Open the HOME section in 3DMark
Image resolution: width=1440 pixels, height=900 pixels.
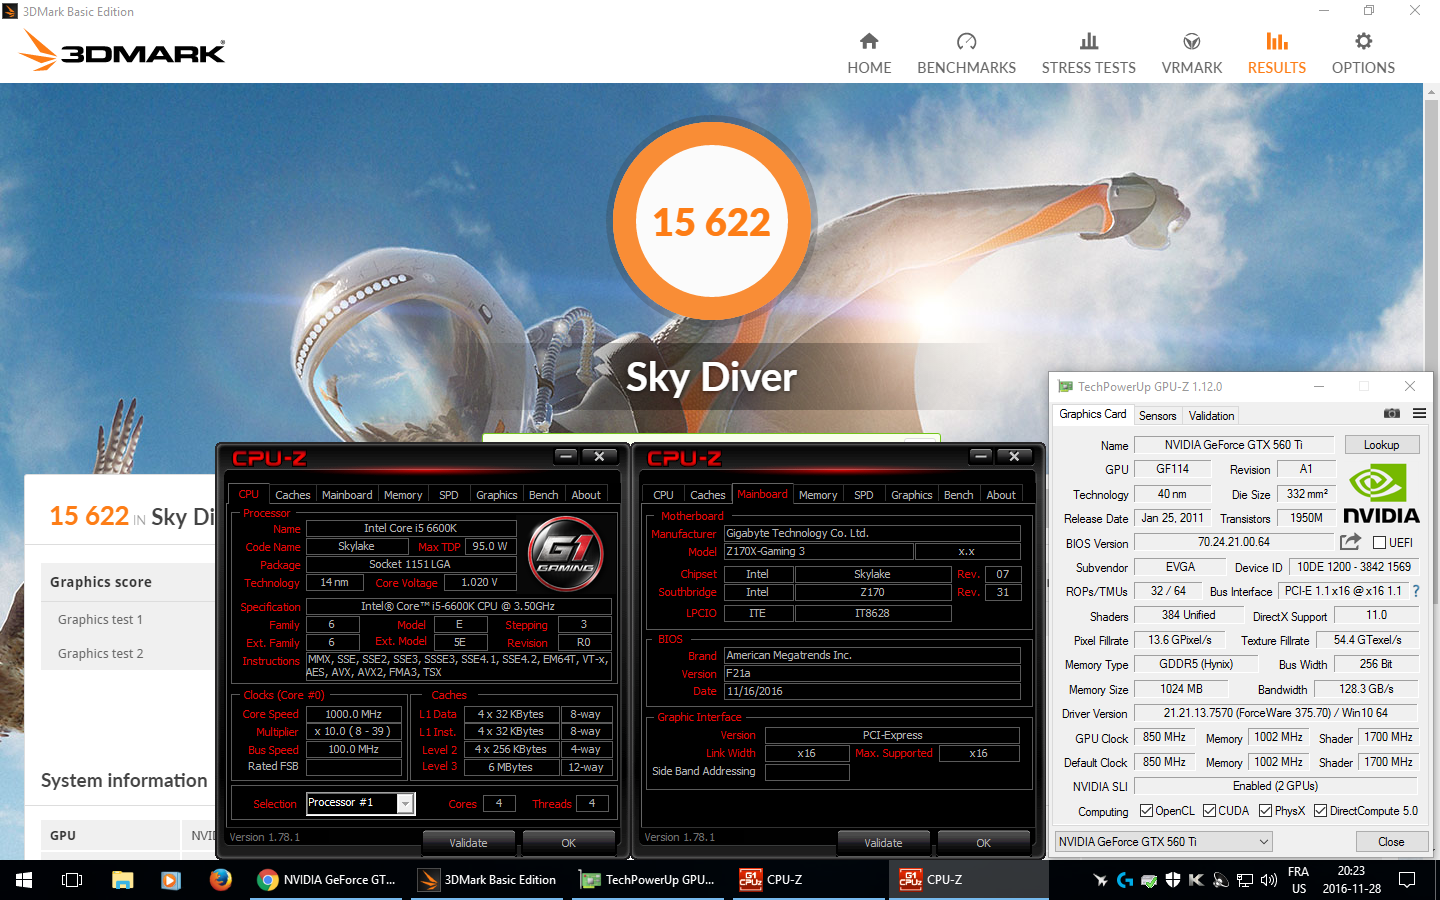(x=869, y=54)
